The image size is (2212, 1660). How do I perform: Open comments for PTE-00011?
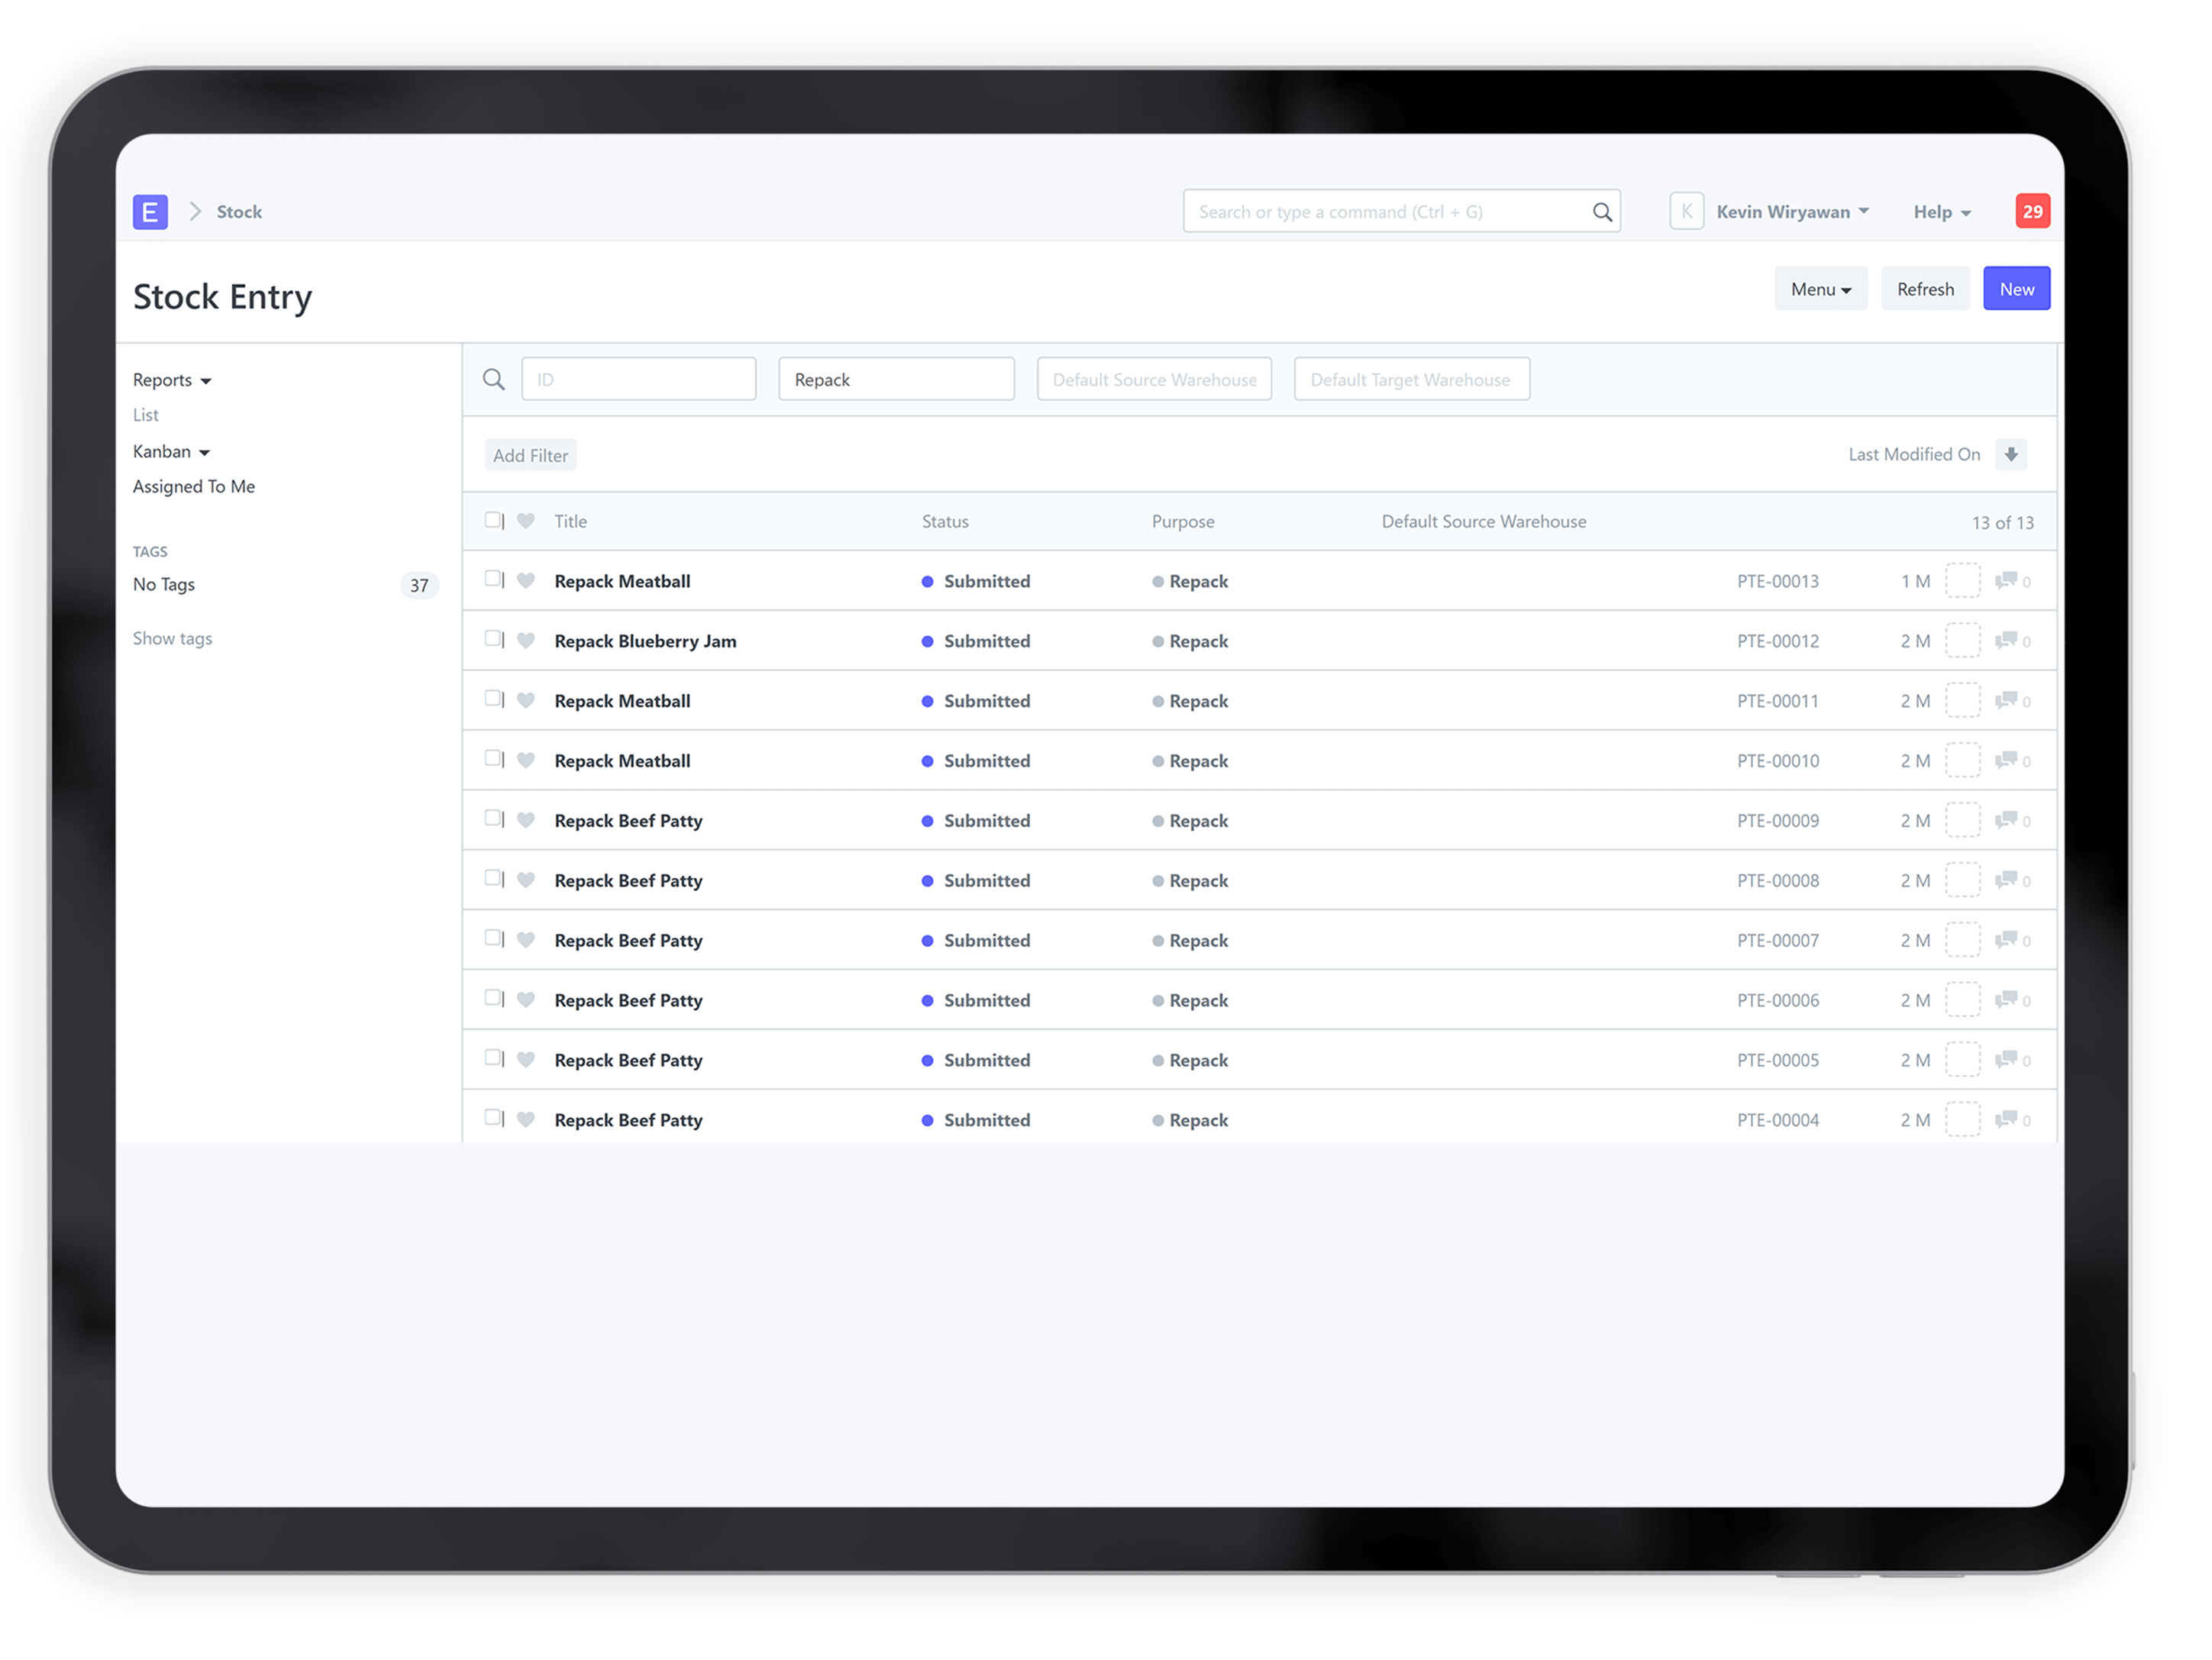(2012, 701)
